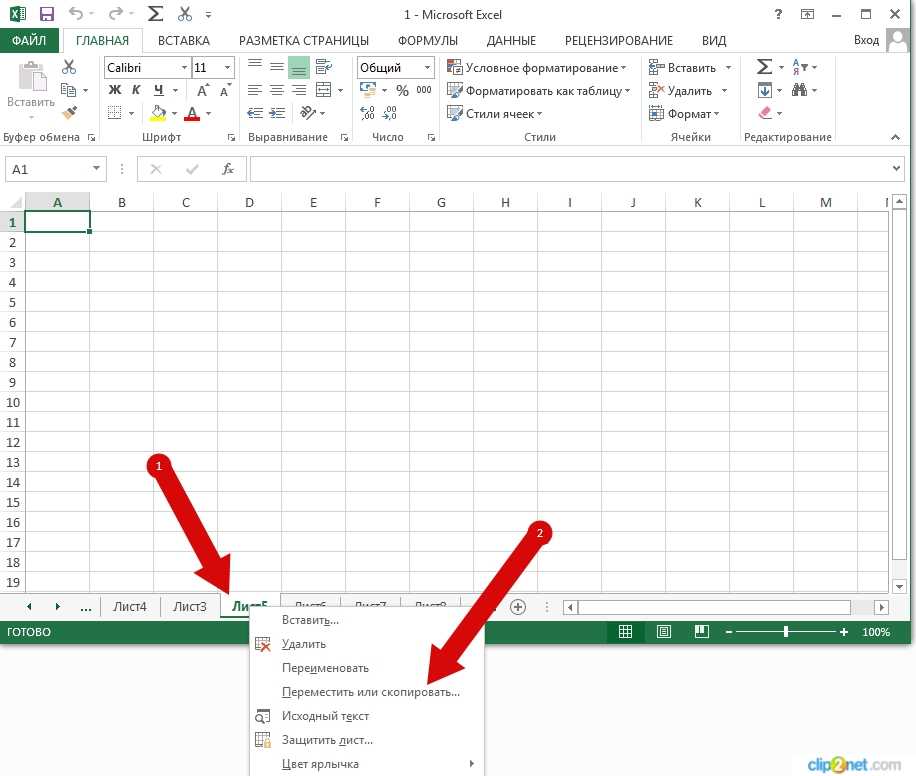Click the AutoSum sigma in quick access toolbar
This screenshot has height=776, width=916.
155,14
